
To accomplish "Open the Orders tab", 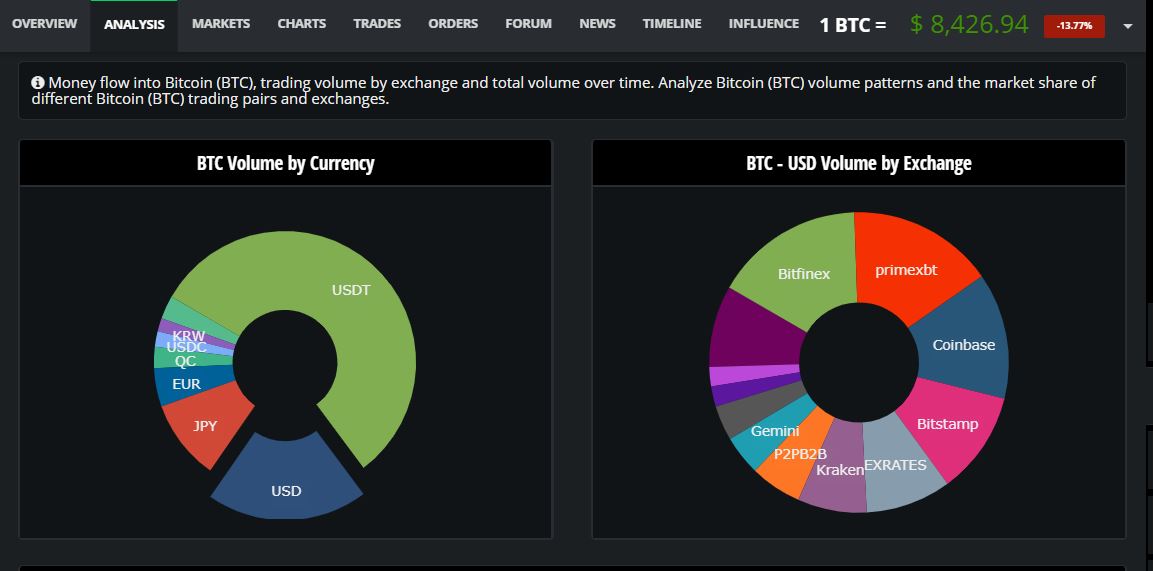I will 453,24.
